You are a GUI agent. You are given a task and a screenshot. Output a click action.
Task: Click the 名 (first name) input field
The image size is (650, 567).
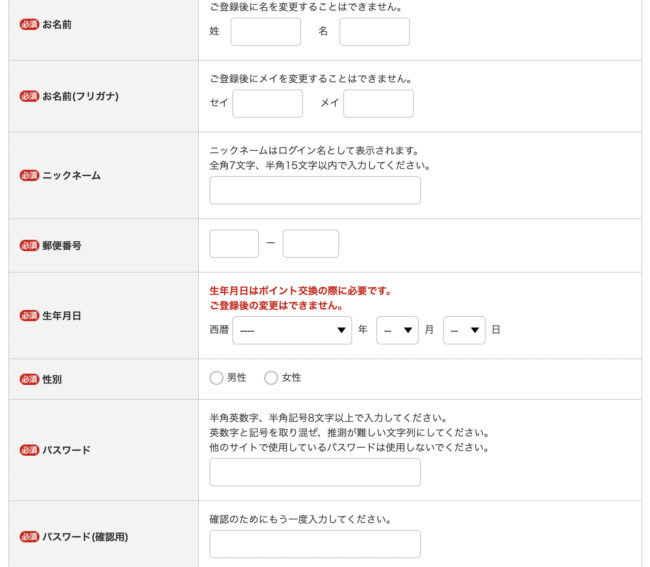374,32
